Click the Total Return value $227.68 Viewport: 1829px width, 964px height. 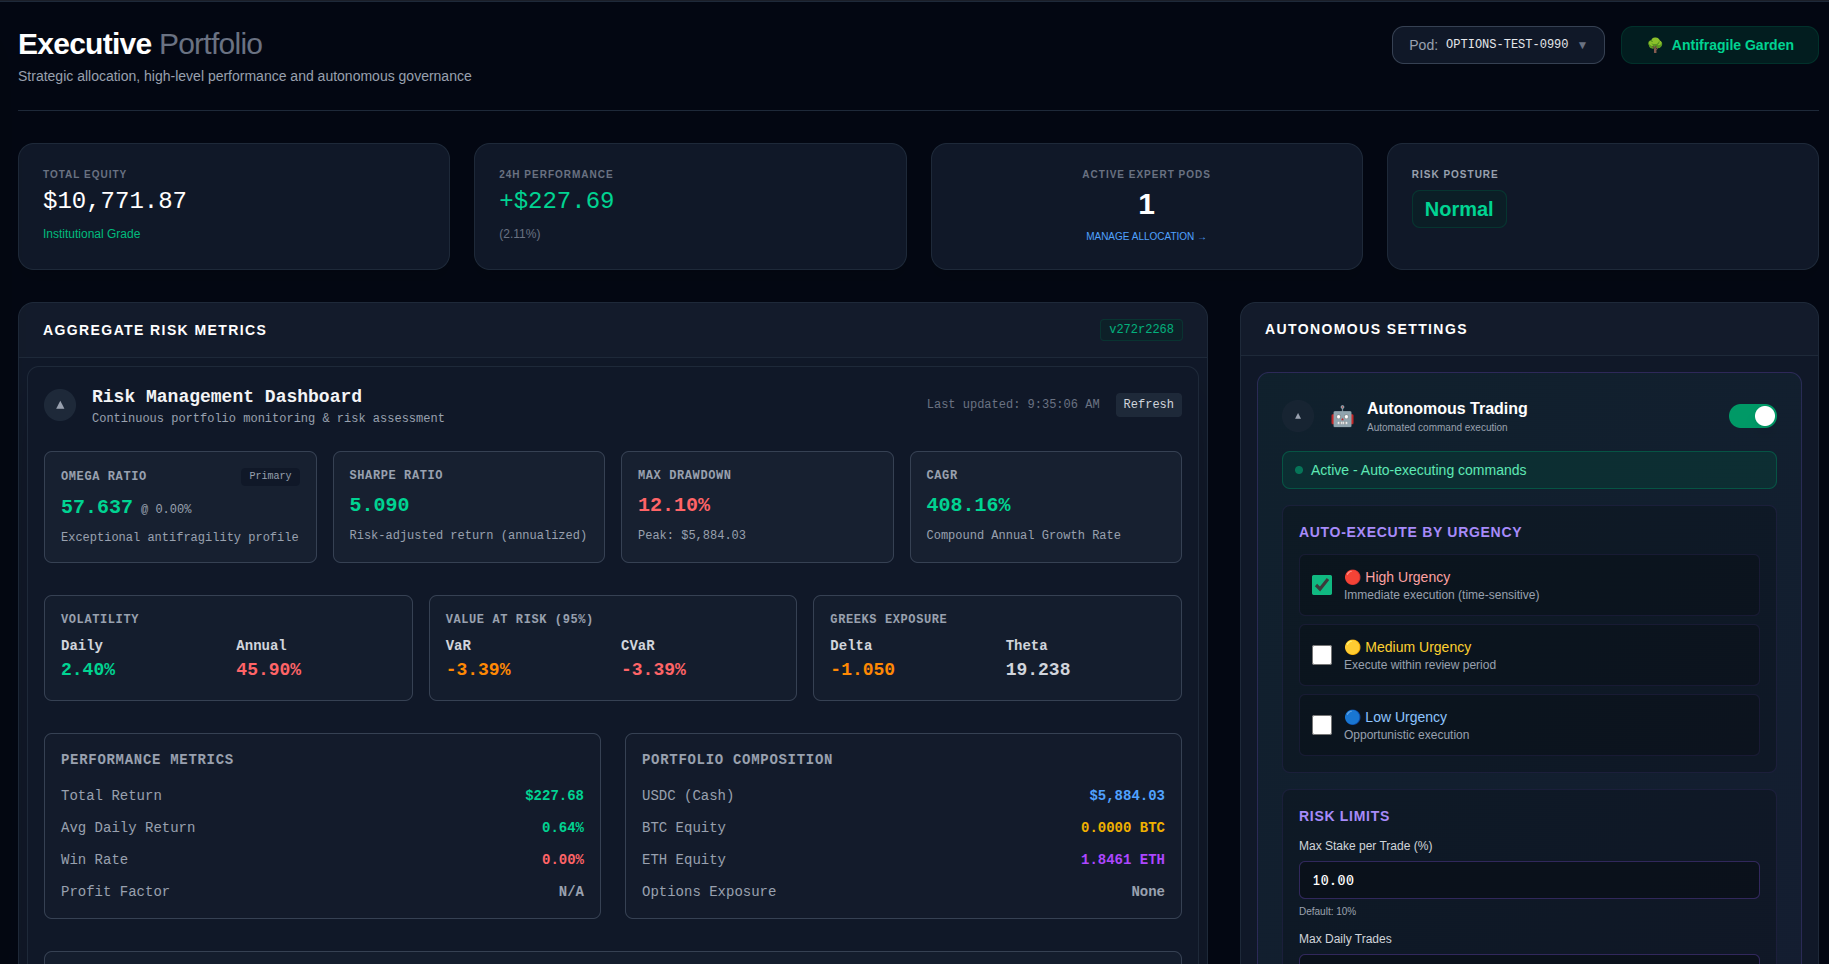(x=554, y=796)
